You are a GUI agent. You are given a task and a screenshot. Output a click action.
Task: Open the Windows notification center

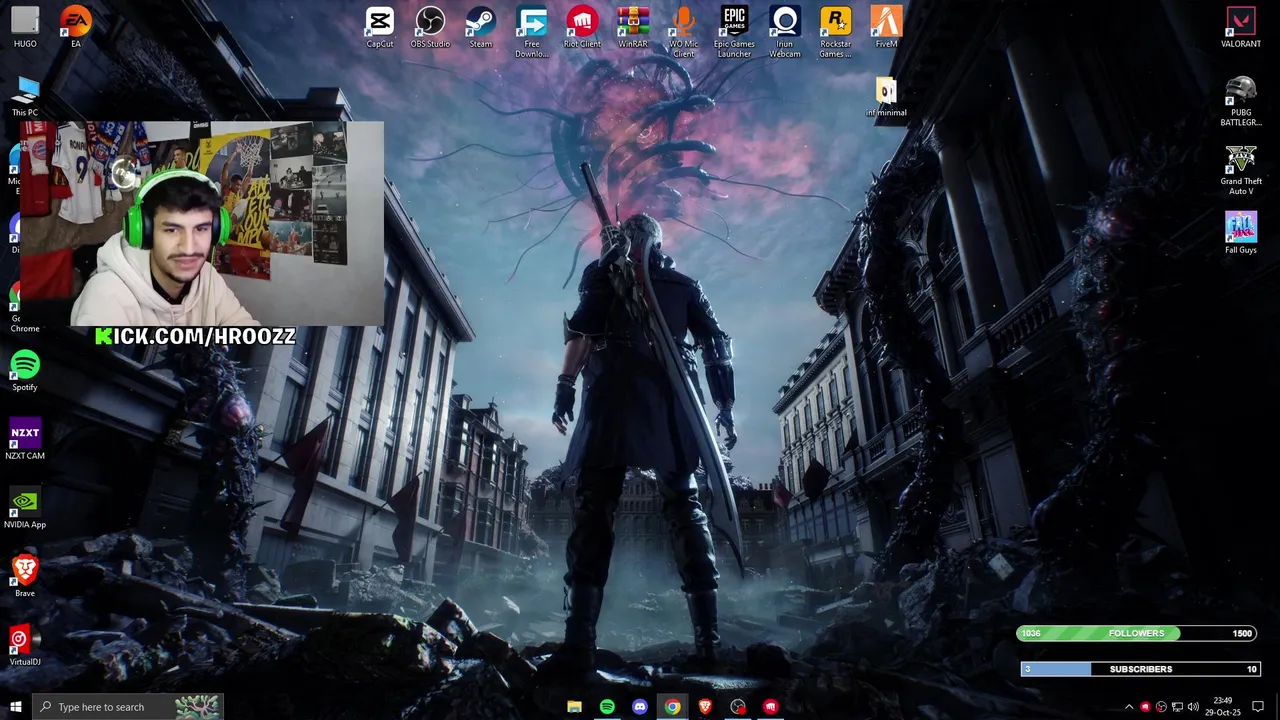tap(1258, 707)
